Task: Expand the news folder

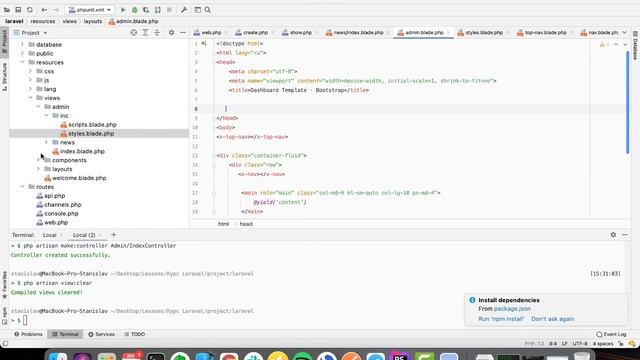Action: (46, 142)
